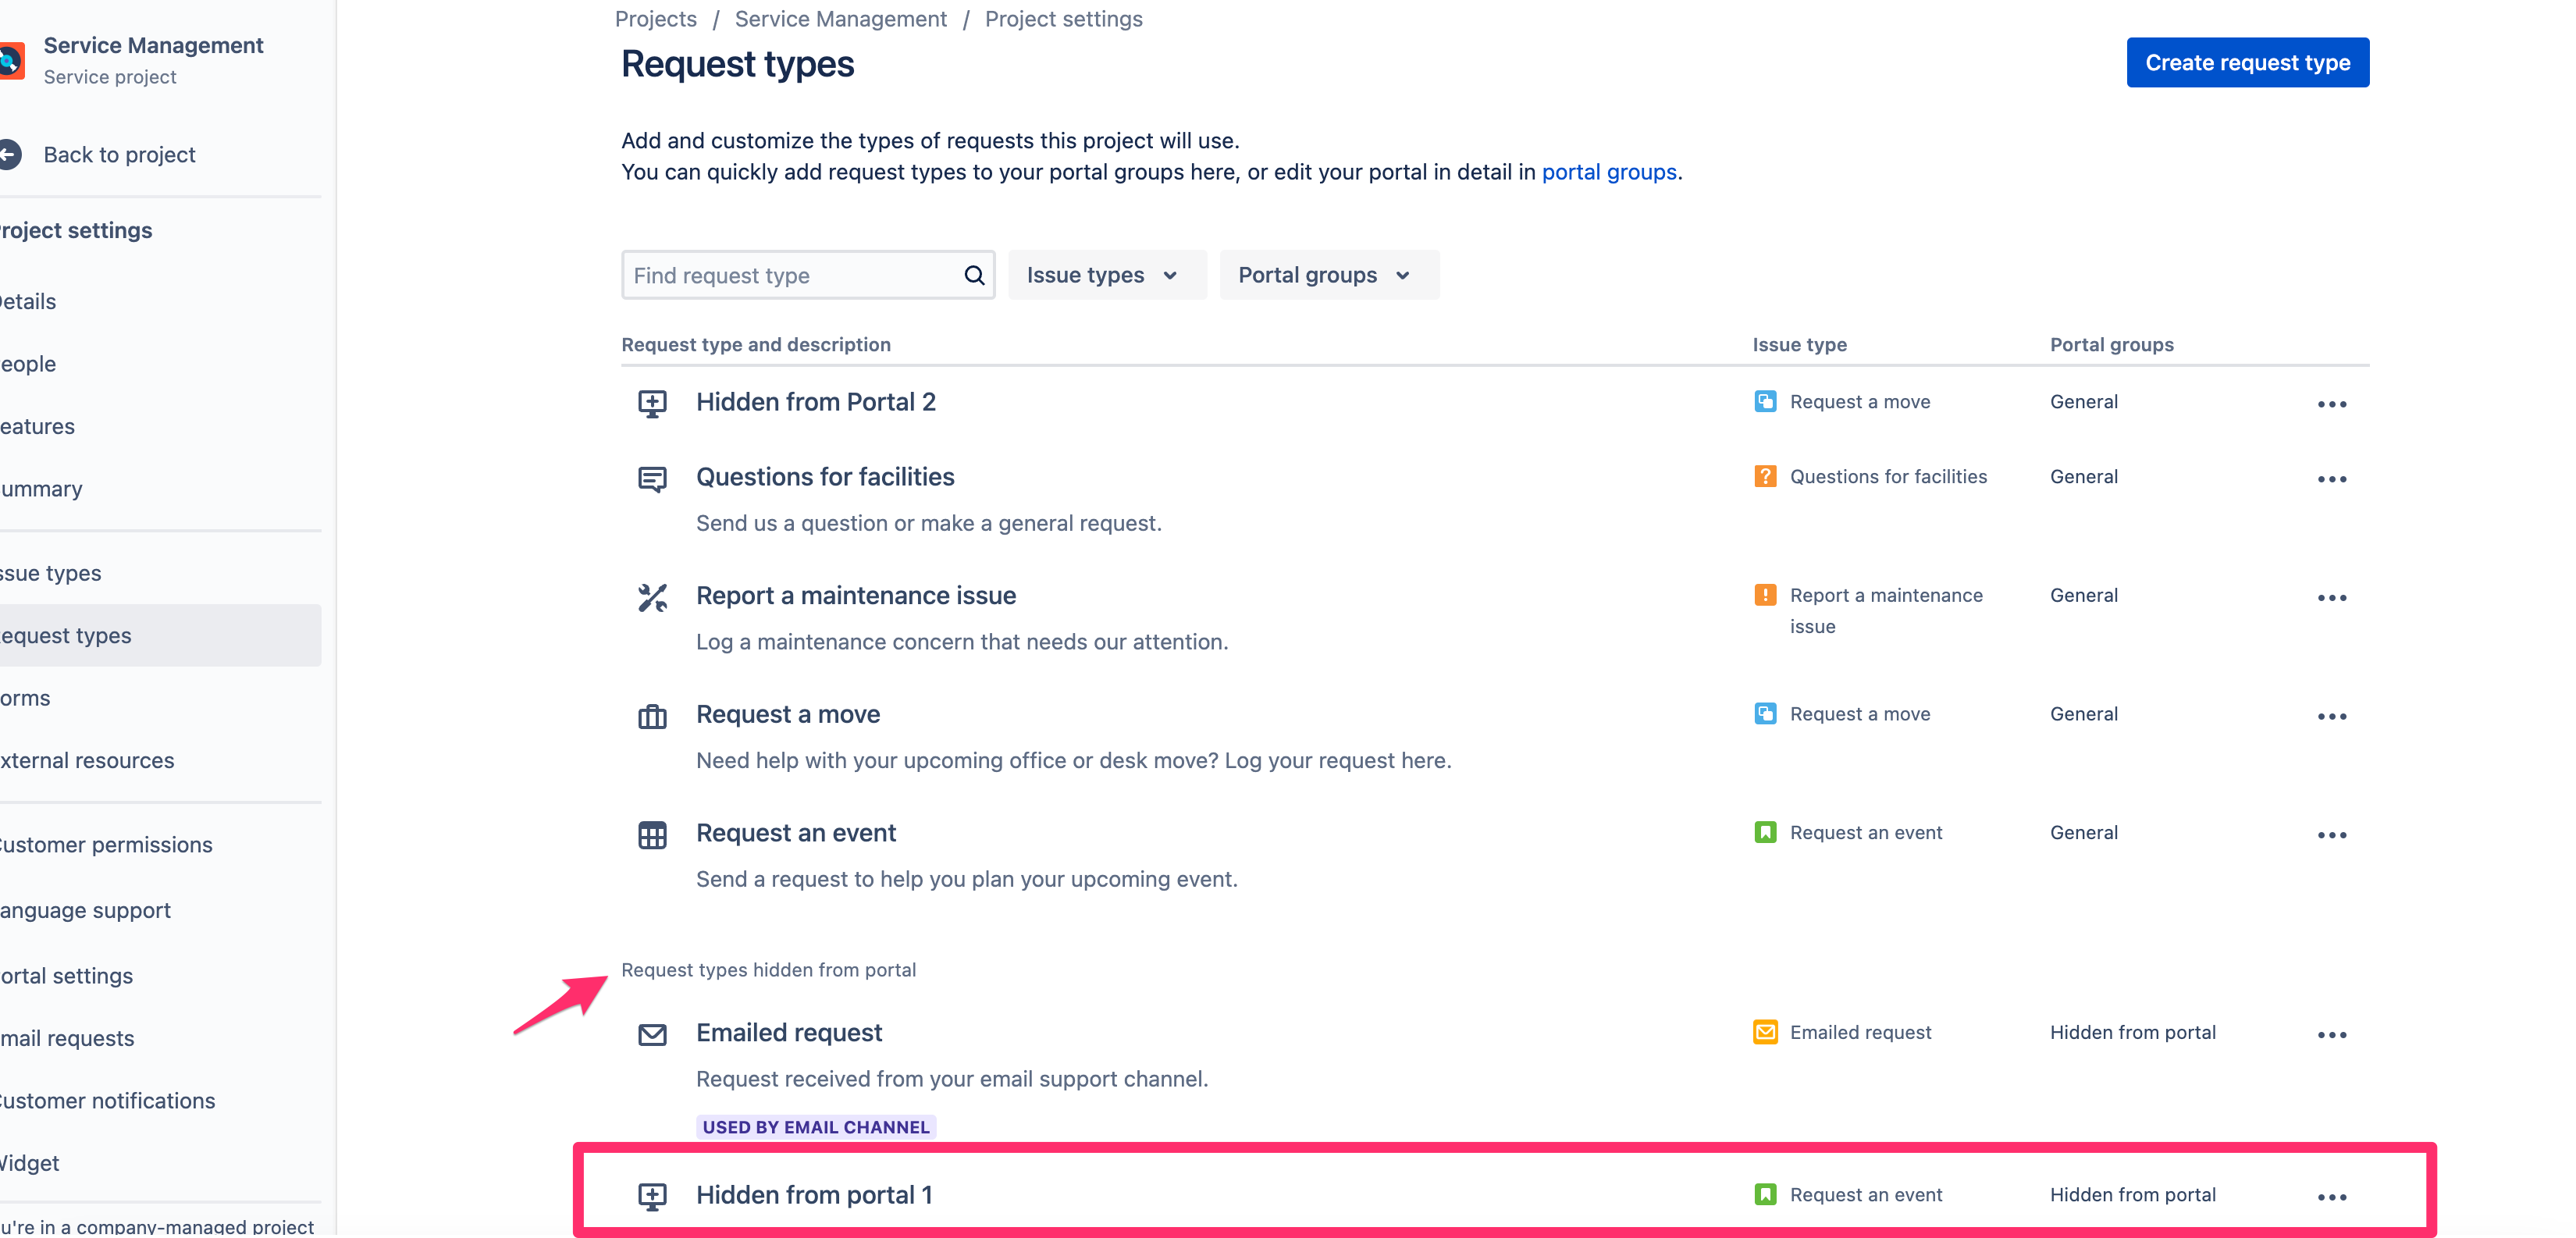Open the more menu on the Request a move row
The image size is (2576, 1238).
click(2331, 716)
